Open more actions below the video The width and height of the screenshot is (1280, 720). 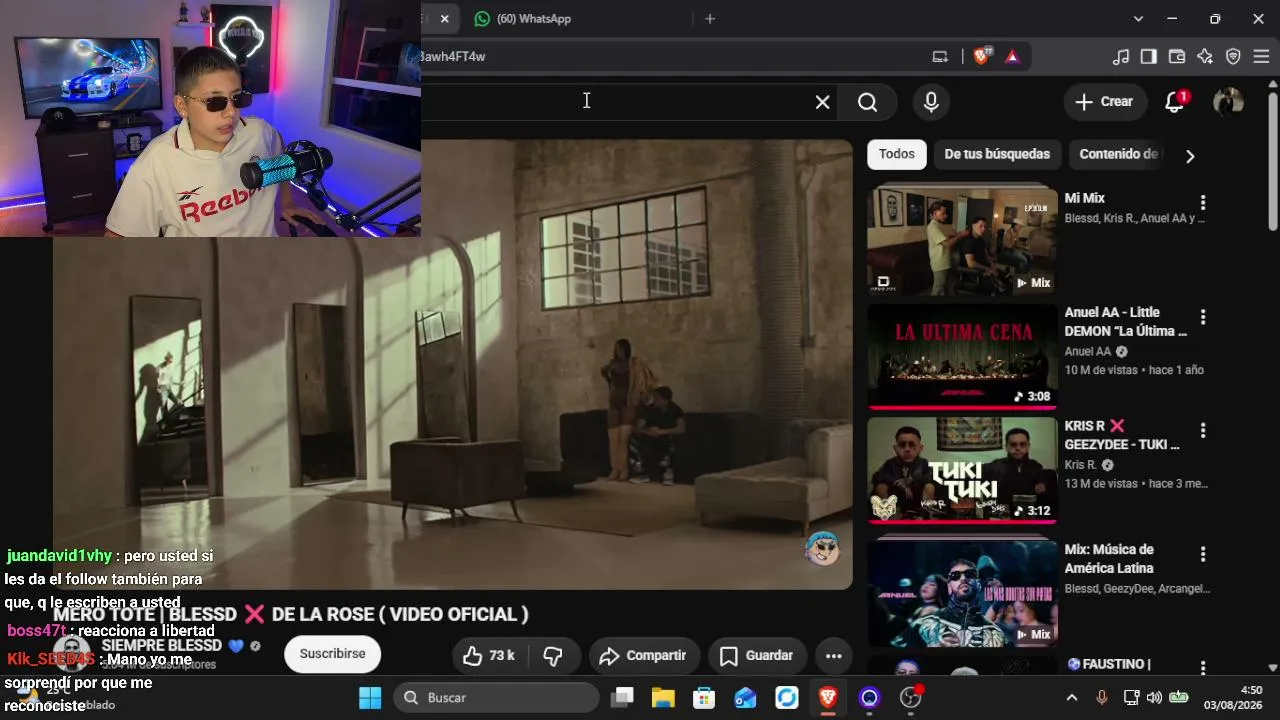833,656
